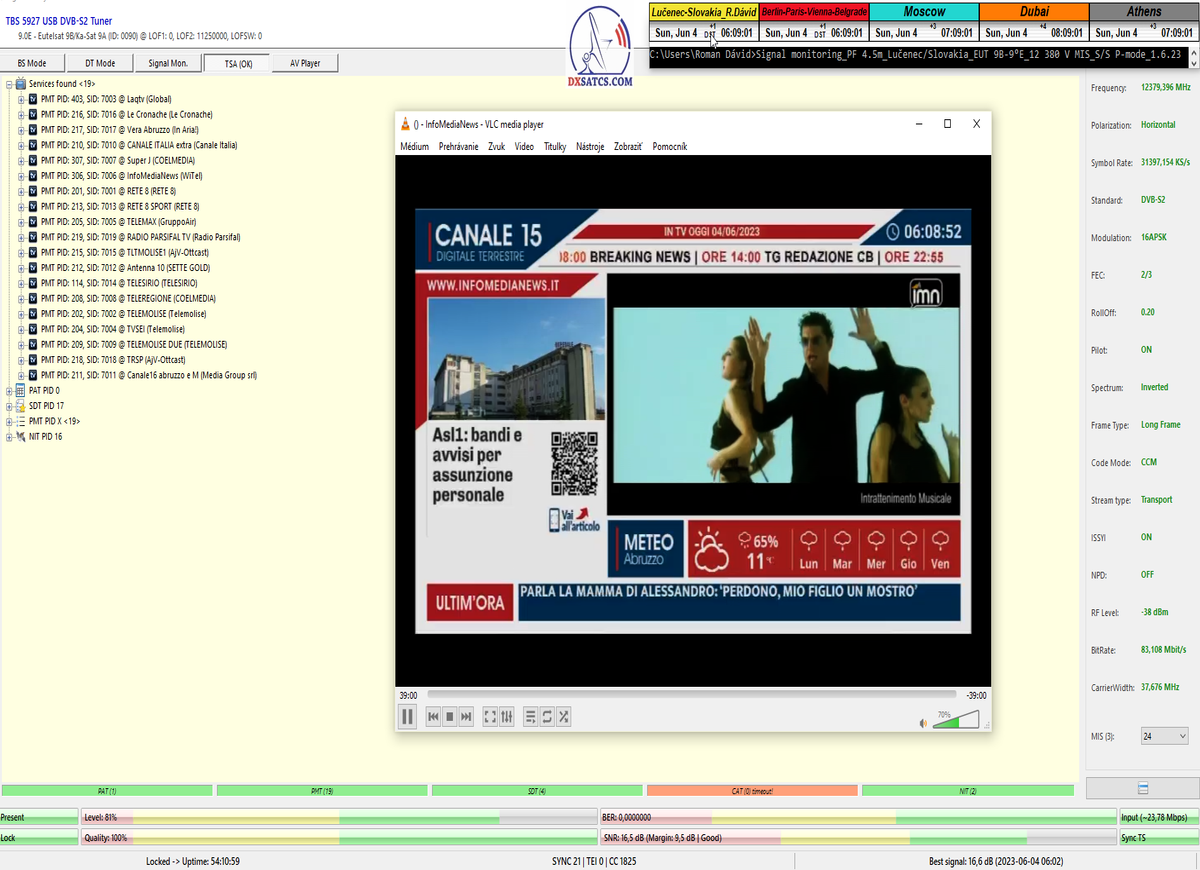Image resolution: width=1200 pixels, height=870 pixels.
Task: Expand the NIT PID 16 tree node
Action: coord(9,437)
